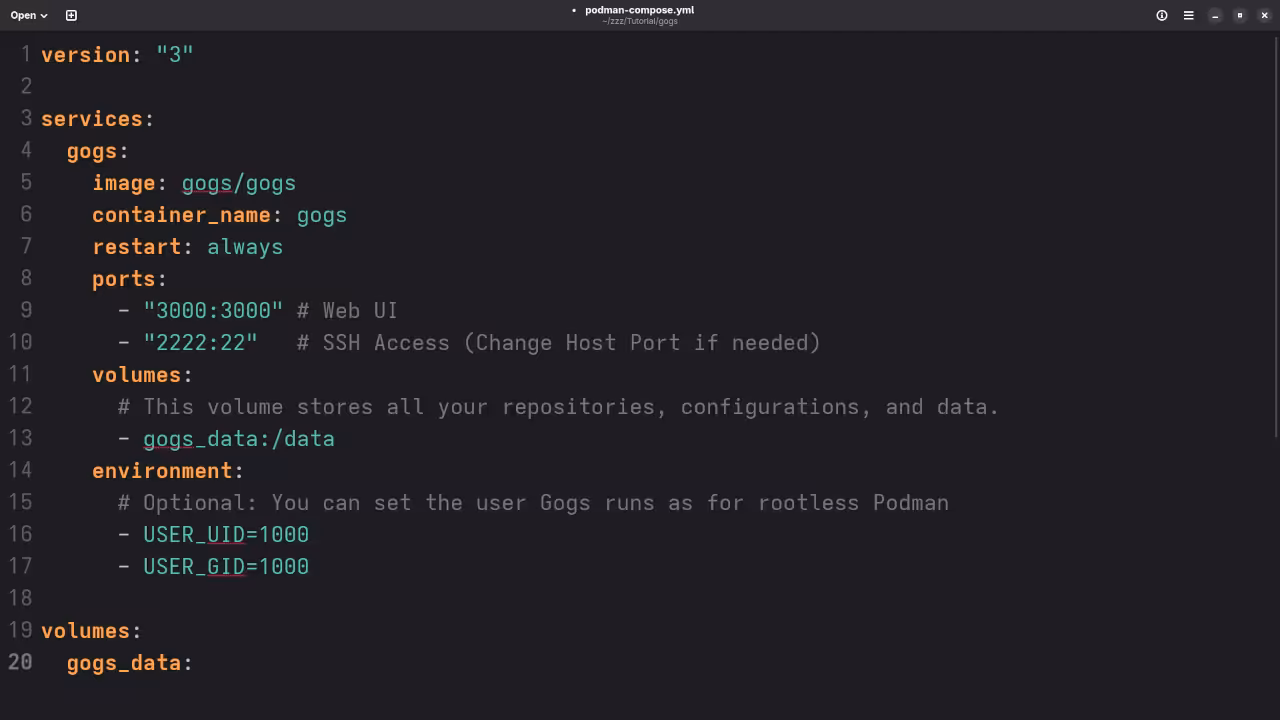The image size is (1280, 720).
Task: Select the word always on the restart line
Action: point(245,247)
